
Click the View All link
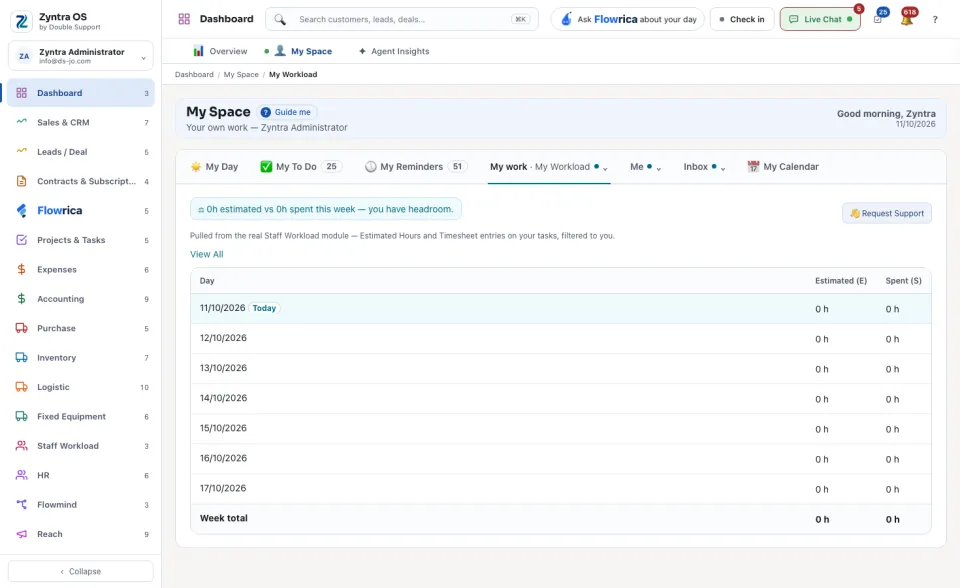pos(206,254)
